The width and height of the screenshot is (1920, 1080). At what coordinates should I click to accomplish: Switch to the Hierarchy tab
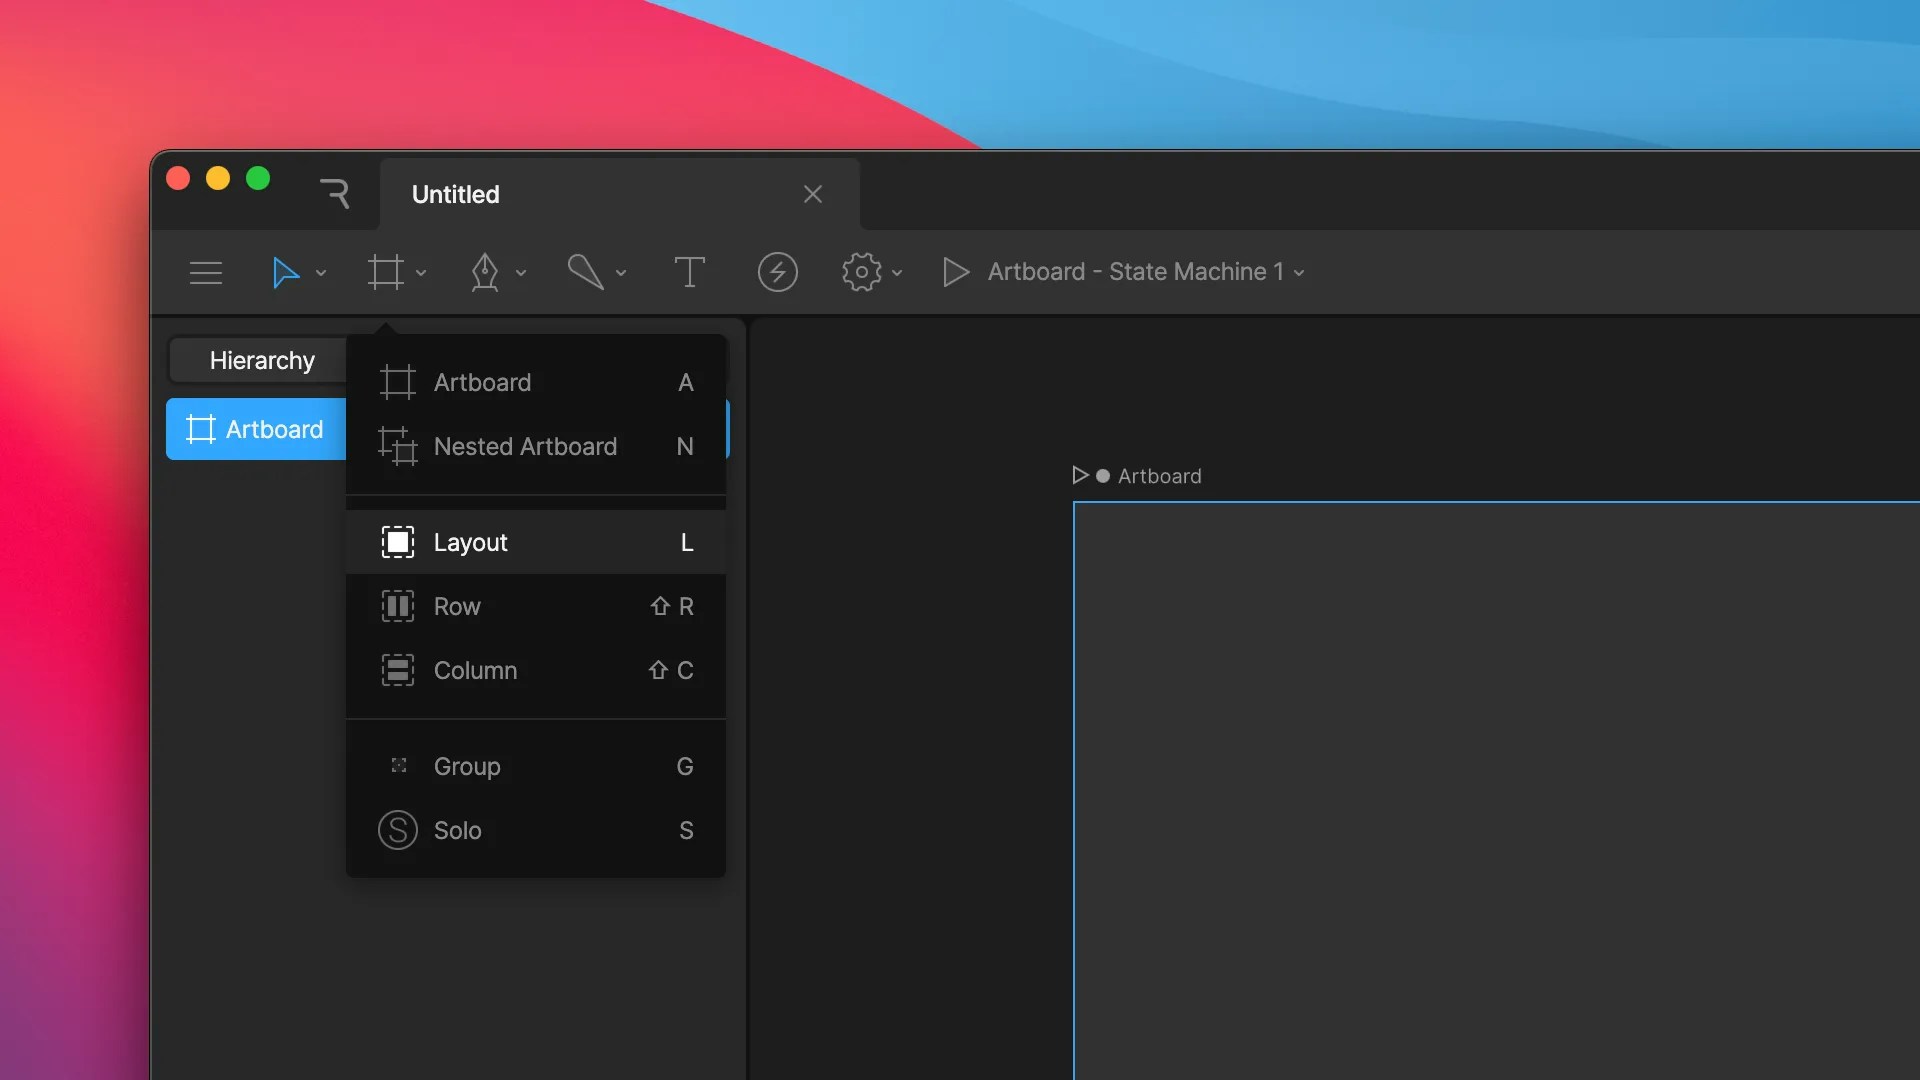pos(262,360)
